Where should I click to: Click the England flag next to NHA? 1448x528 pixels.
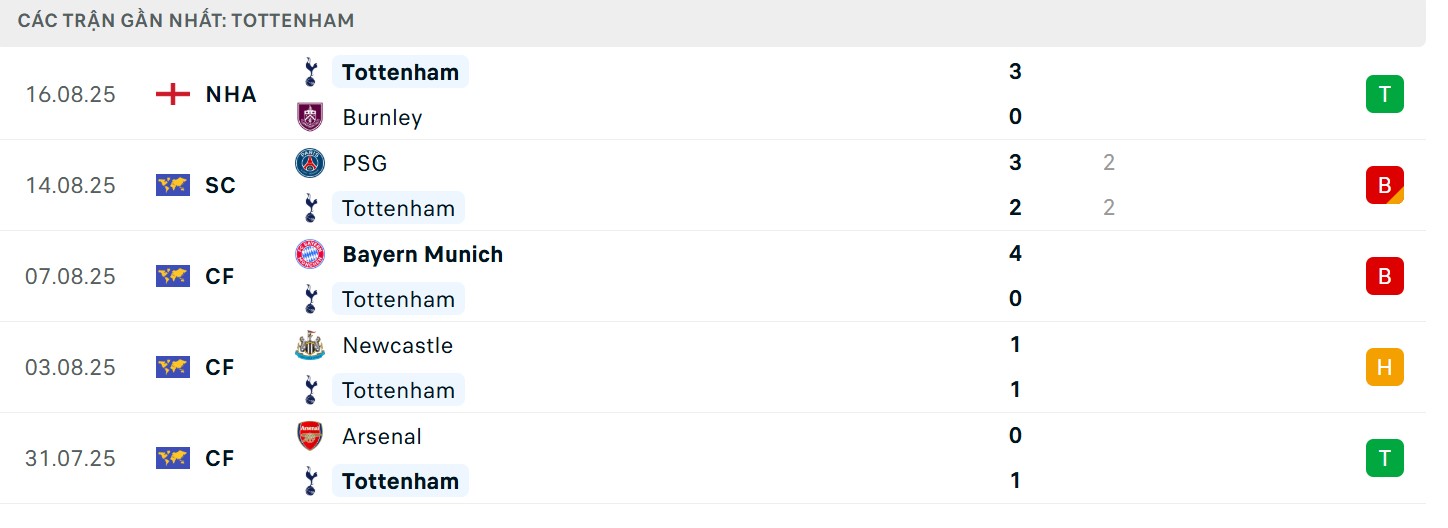pos(173,94)
